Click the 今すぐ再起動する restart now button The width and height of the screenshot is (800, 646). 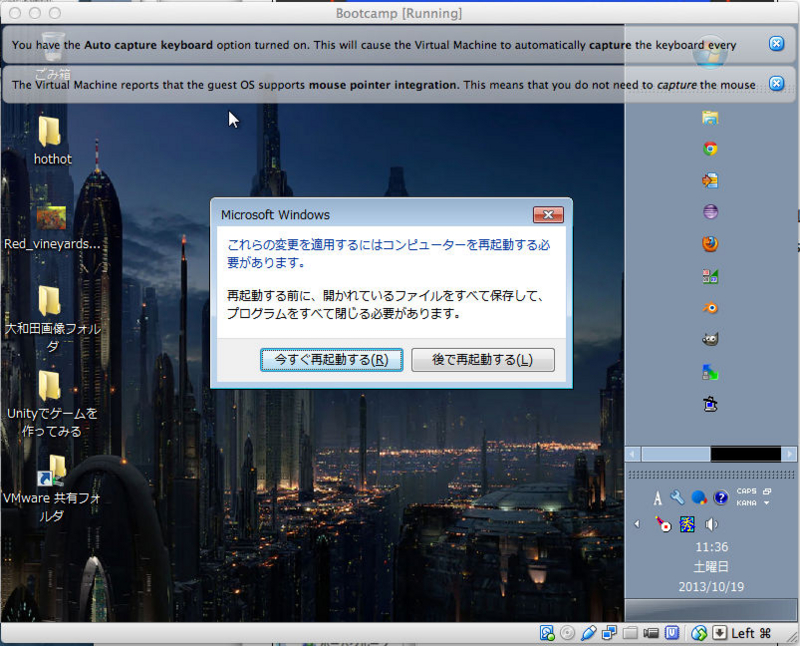point(331,360)
